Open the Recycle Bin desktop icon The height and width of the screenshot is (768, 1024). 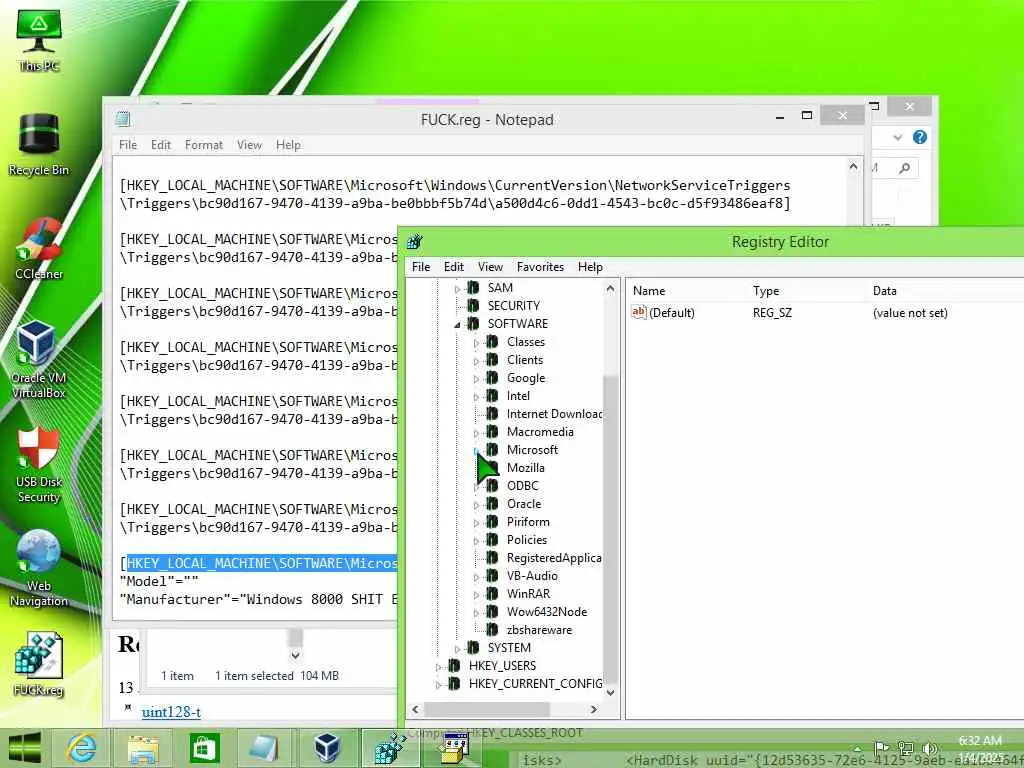[39, 145]
